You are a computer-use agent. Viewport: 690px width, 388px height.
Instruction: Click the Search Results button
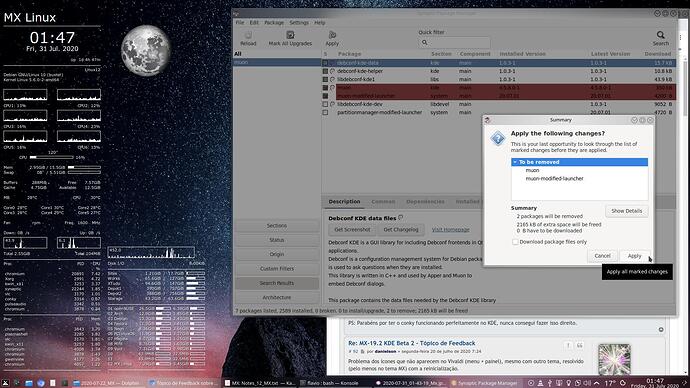276,283
